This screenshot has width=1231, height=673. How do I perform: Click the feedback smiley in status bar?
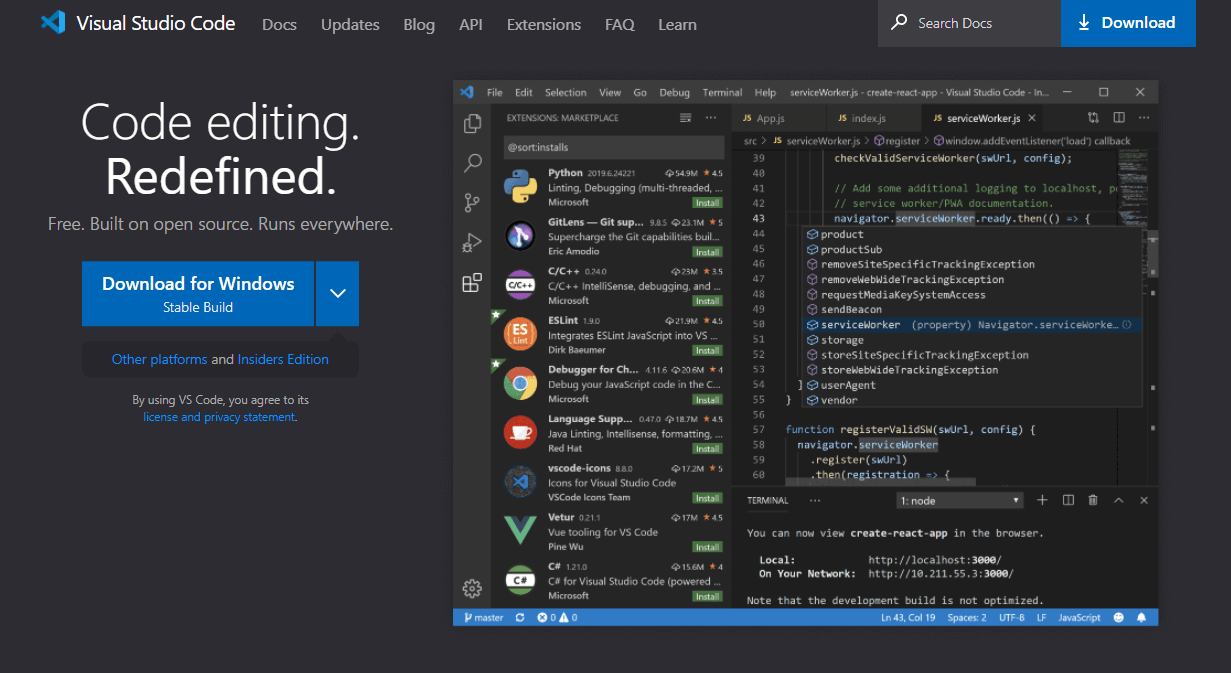(1118, 618)
